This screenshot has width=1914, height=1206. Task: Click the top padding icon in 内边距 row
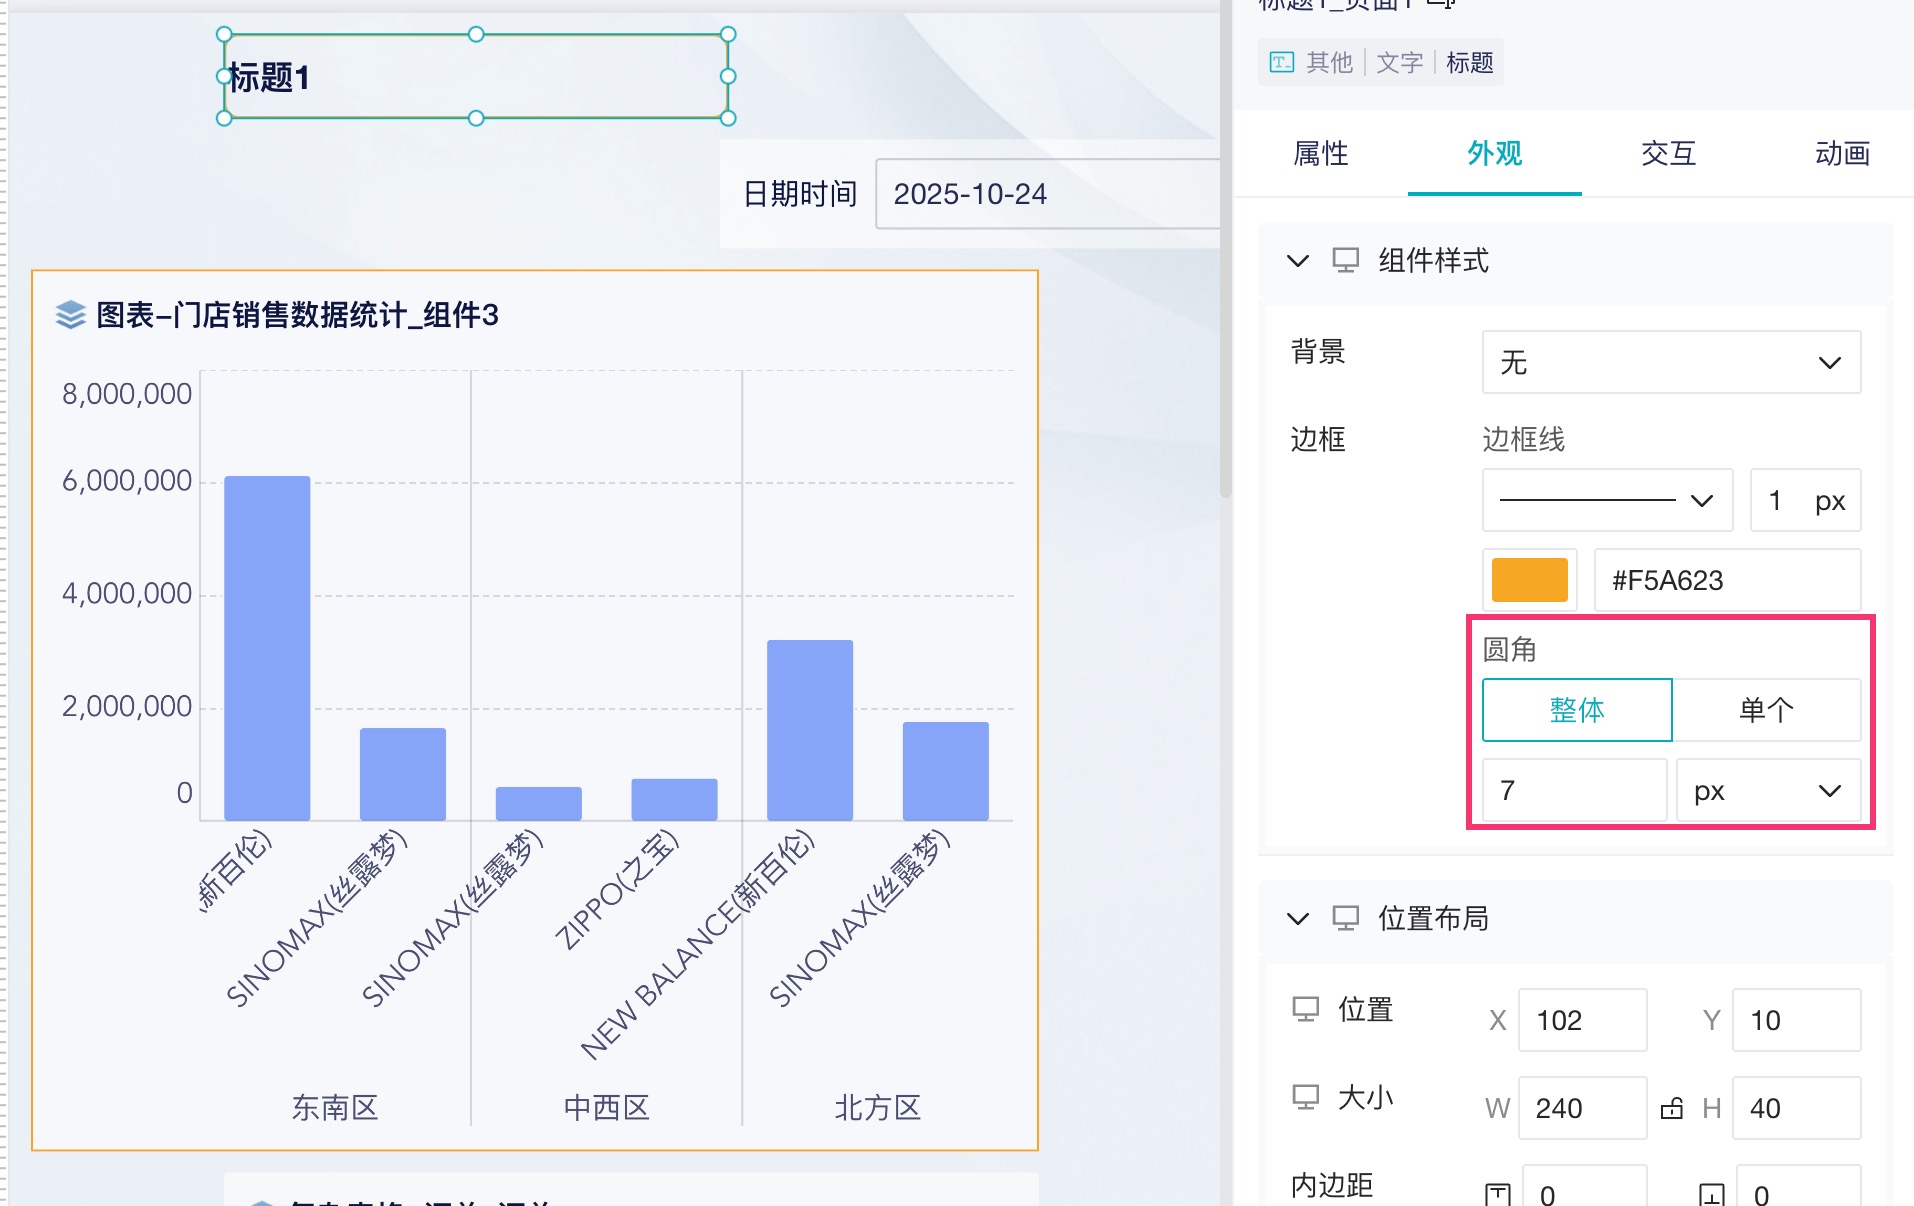coord(1497,1194)
